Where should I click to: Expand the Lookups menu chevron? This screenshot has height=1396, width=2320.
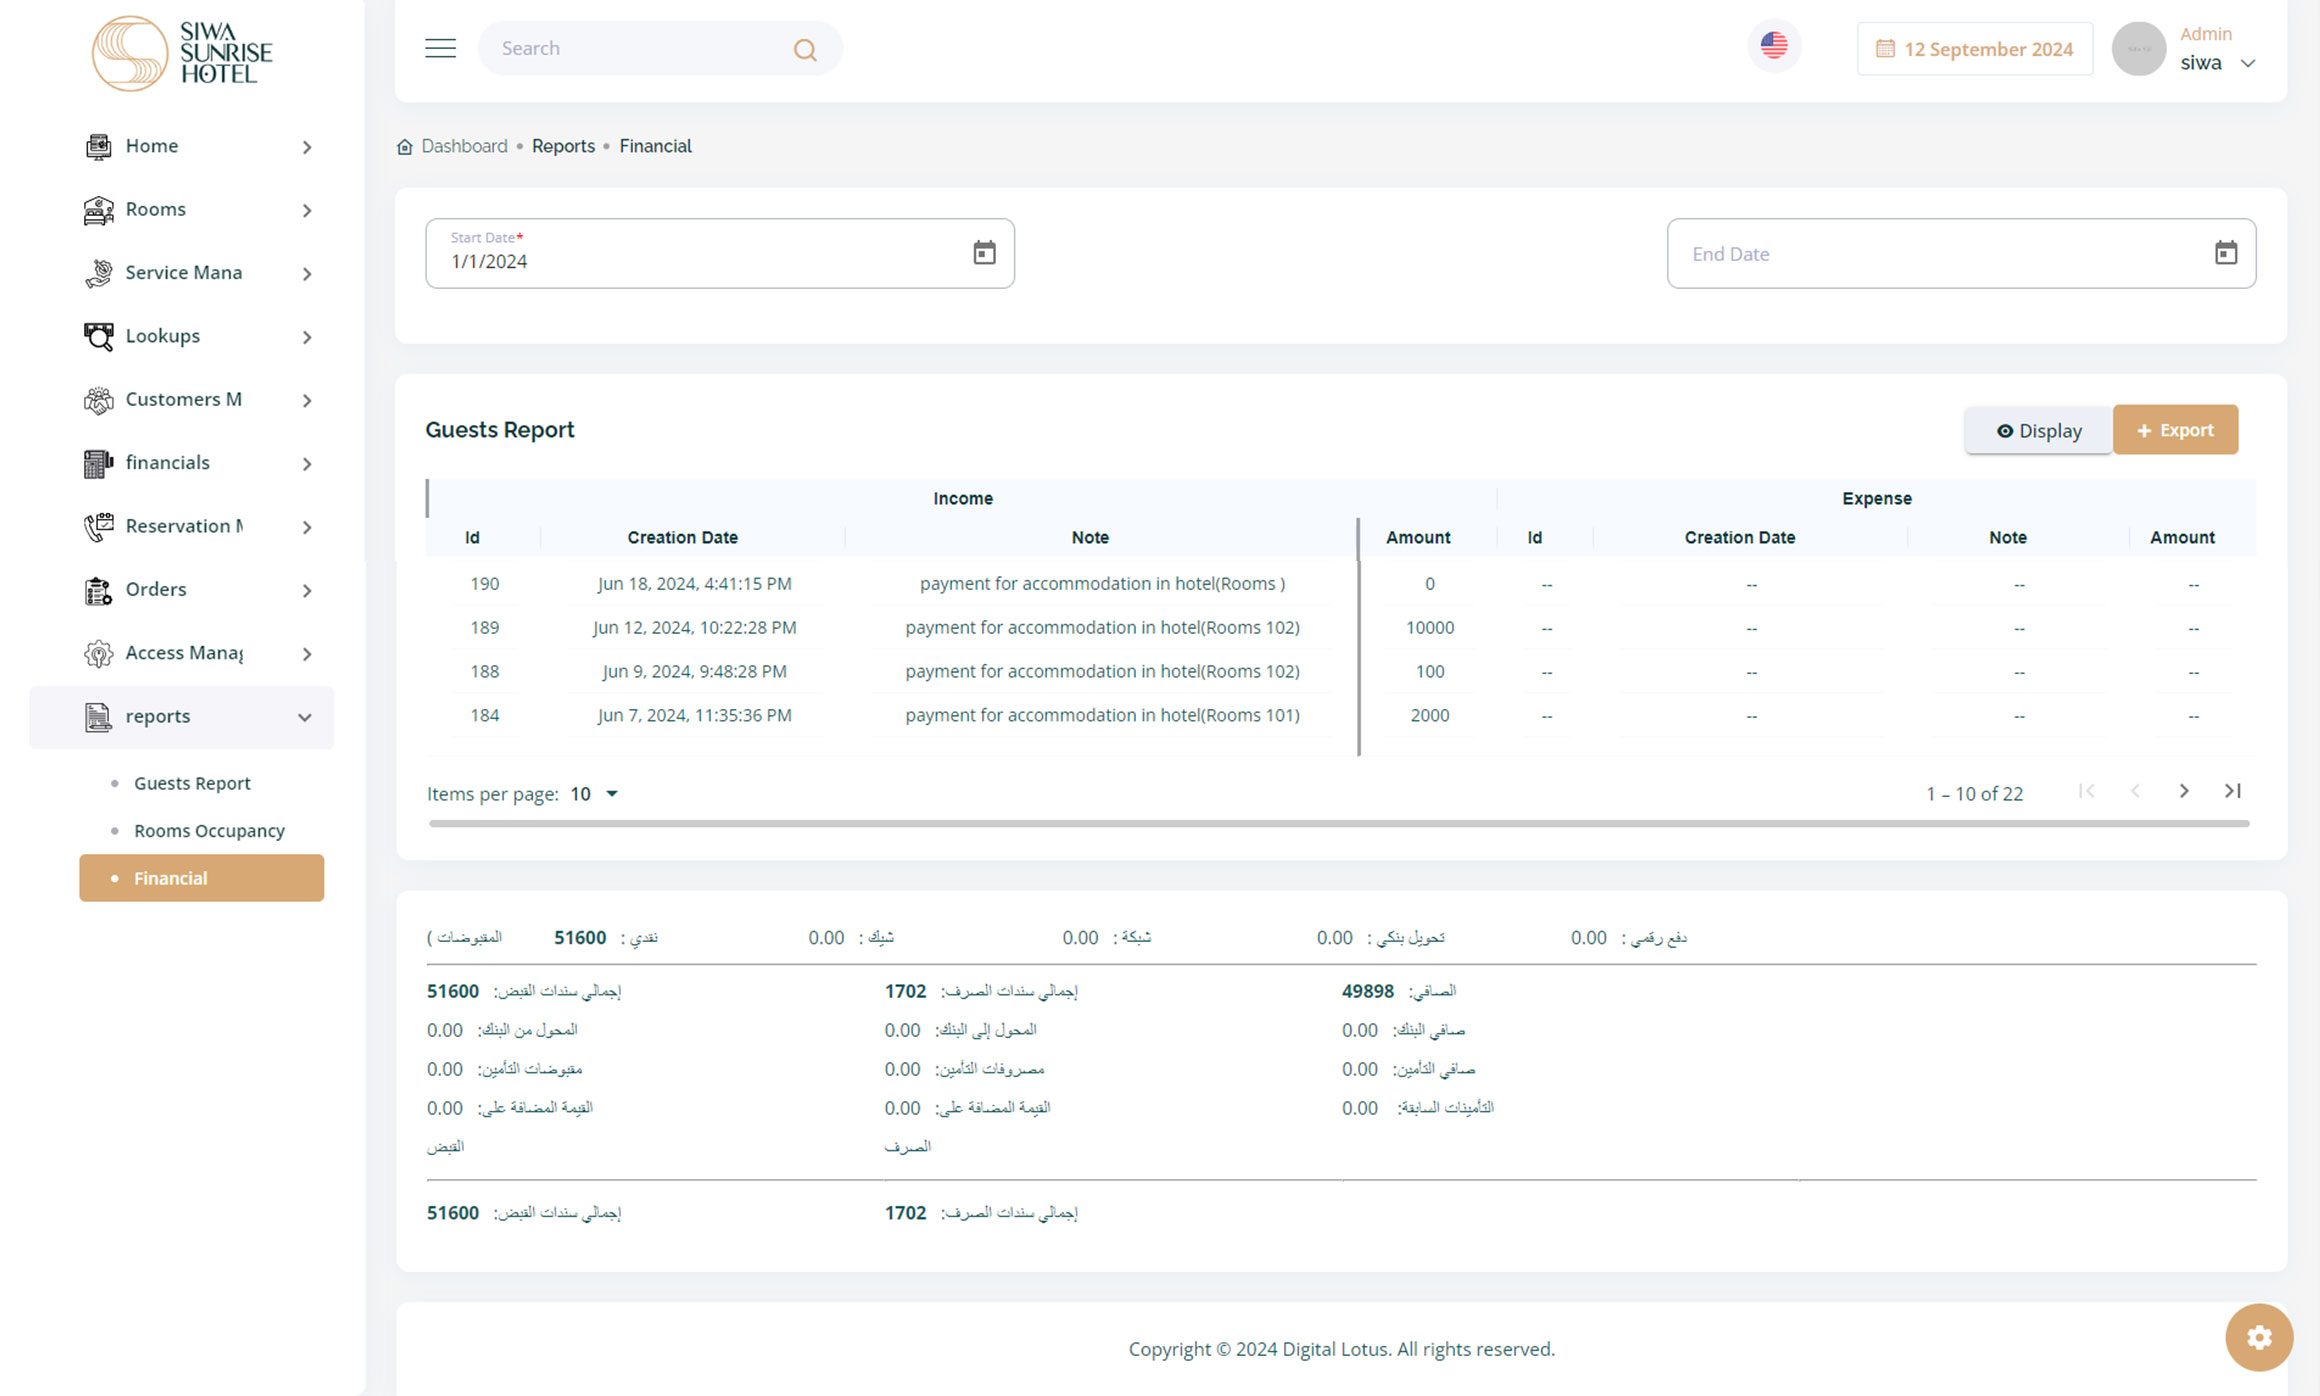tap(307, 337)
